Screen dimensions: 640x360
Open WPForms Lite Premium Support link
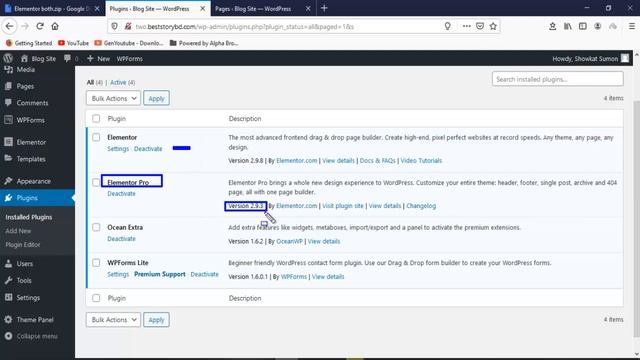tap(160, 274)
